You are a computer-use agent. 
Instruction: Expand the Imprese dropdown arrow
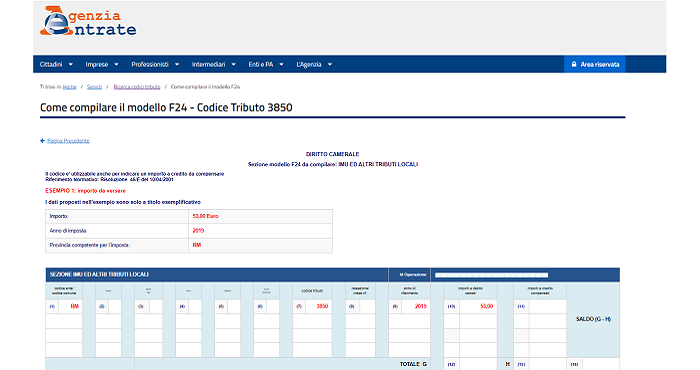116,64
